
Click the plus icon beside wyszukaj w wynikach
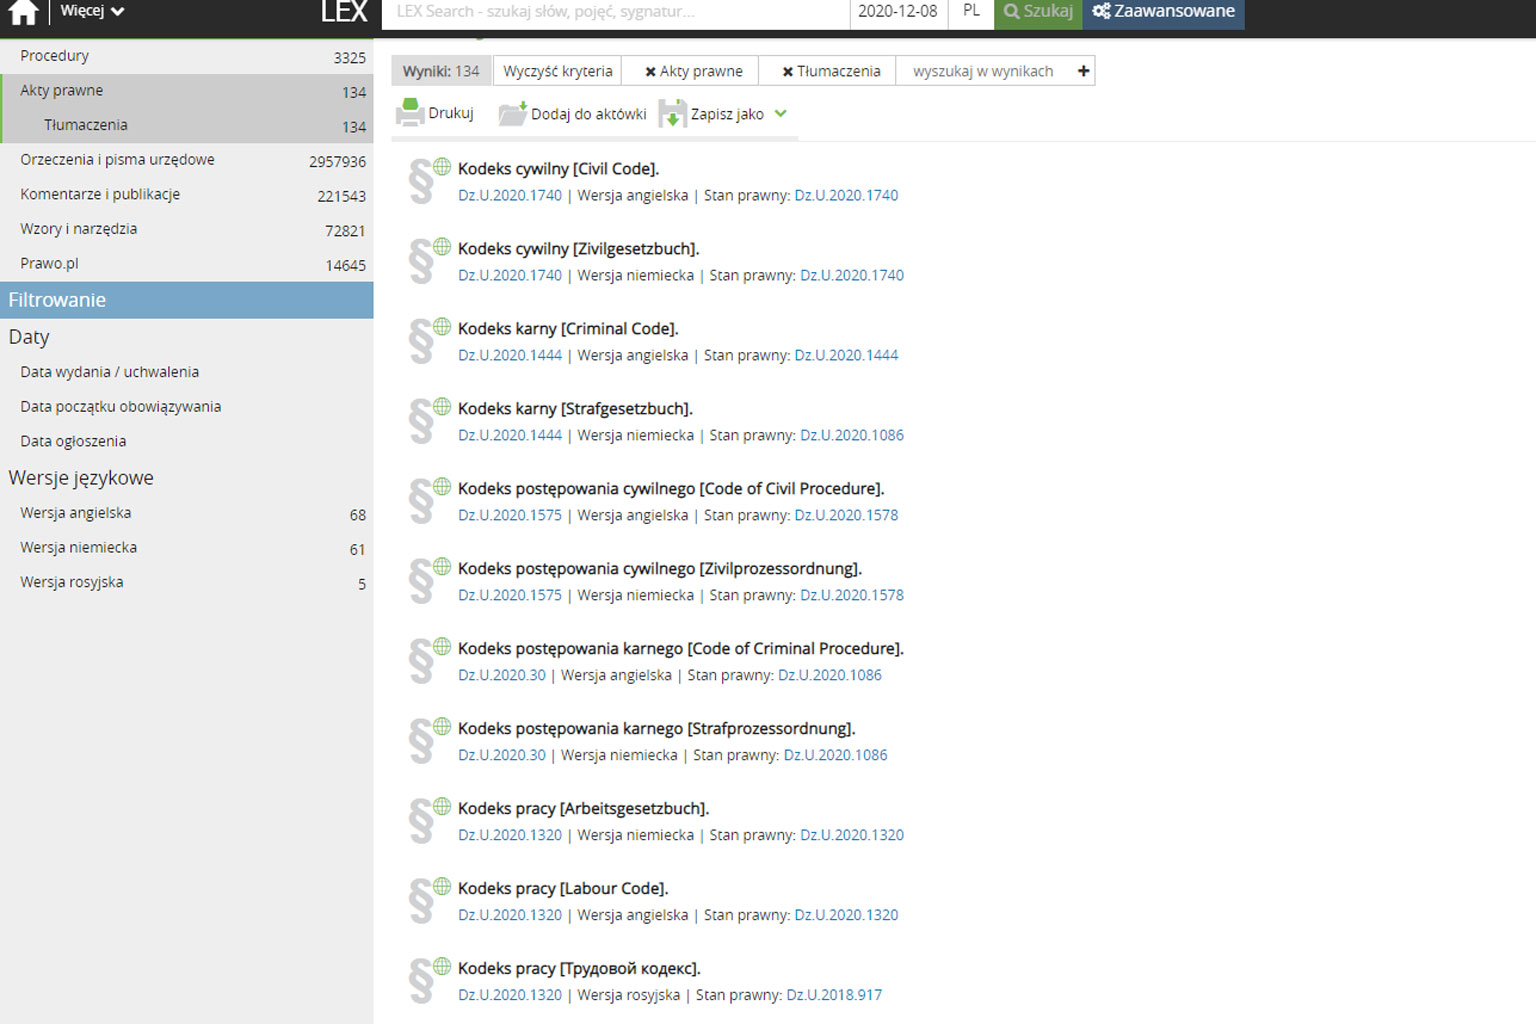(x=1083, y=71)
